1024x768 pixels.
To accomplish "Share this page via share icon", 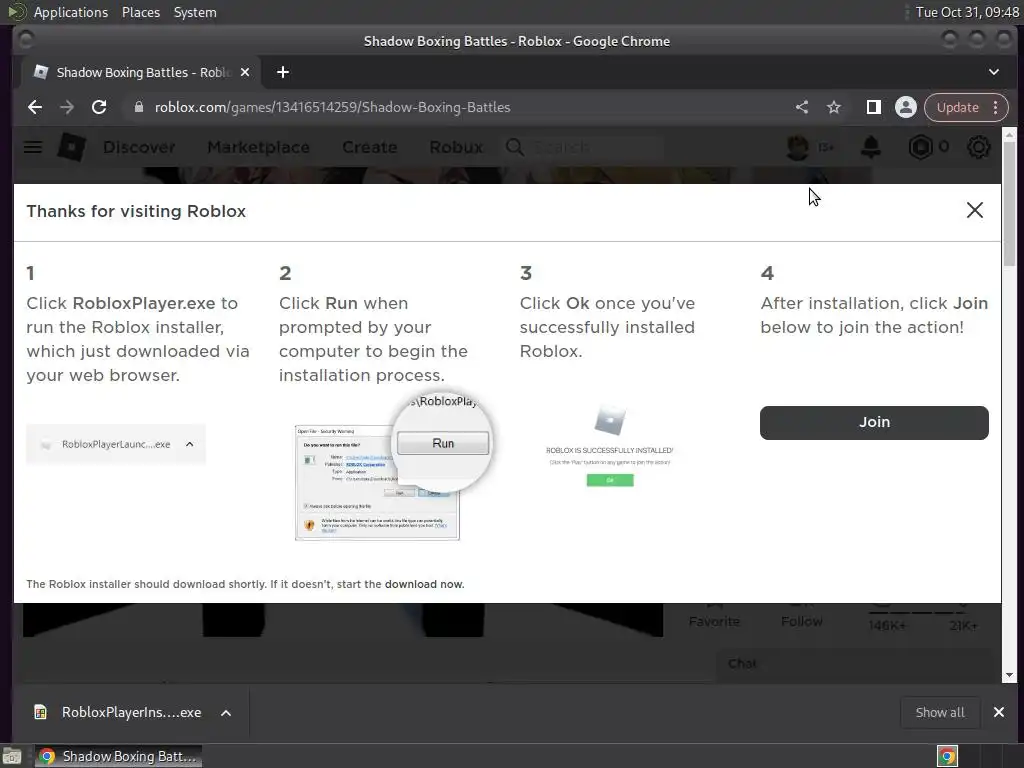I will tap(802, 107).
